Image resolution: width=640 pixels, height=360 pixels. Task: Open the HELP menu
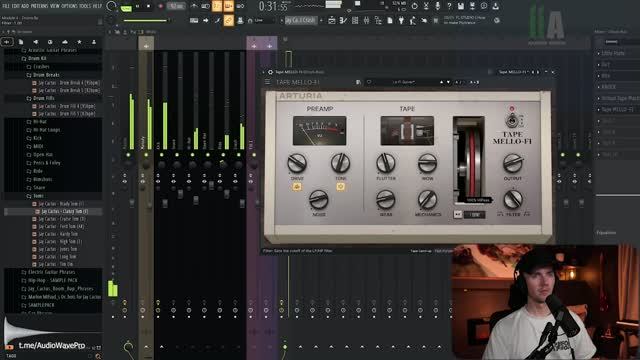(x=97, y=6)
